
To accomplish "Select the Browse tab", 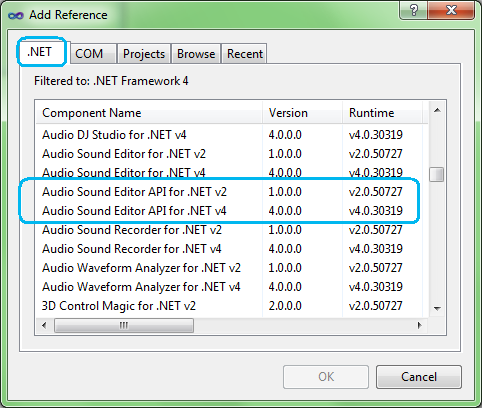I will [196, 54].
